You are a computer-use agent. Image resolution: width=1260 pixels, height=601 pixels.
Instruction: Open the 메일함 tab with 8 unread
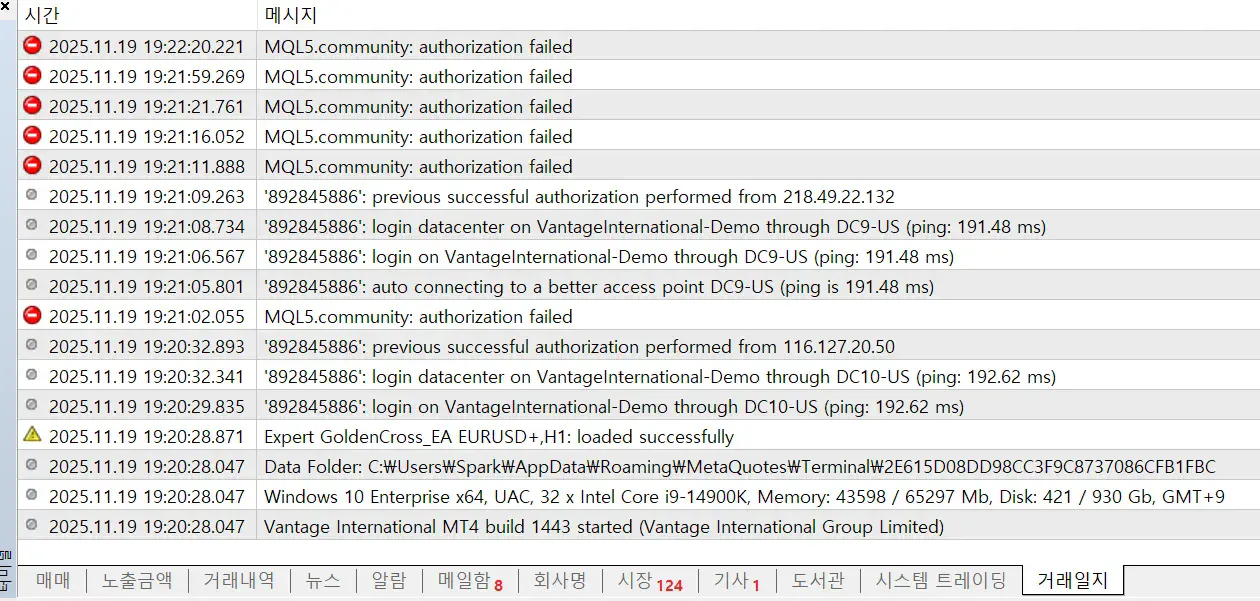pyautogui.click(x=470, y=580)
